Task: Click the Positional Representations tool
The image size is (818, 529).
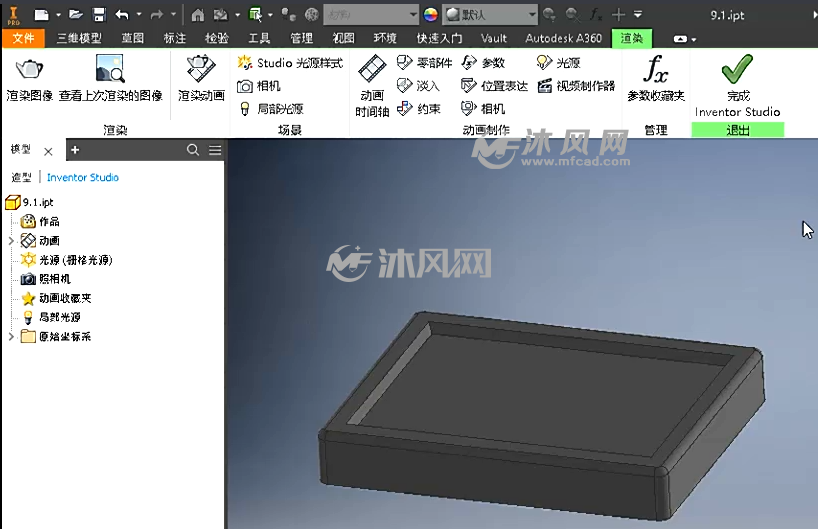Action: (495, 86)
